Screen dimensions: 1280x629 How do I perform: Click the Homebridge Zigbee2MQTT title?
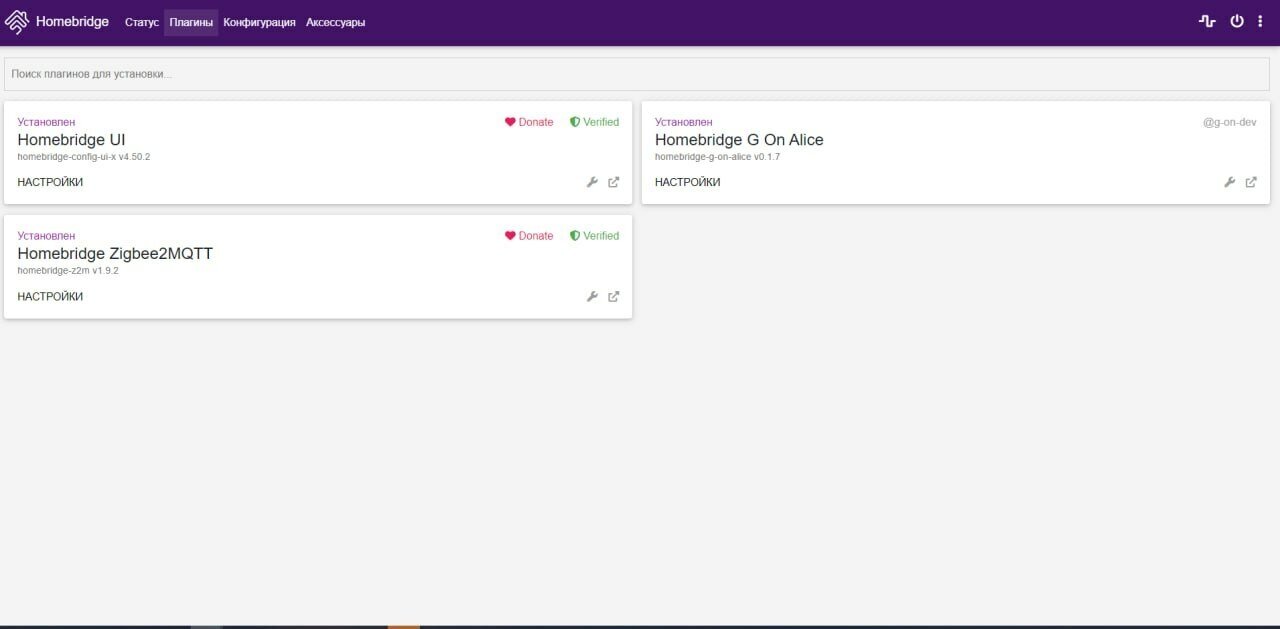point(115,254)
